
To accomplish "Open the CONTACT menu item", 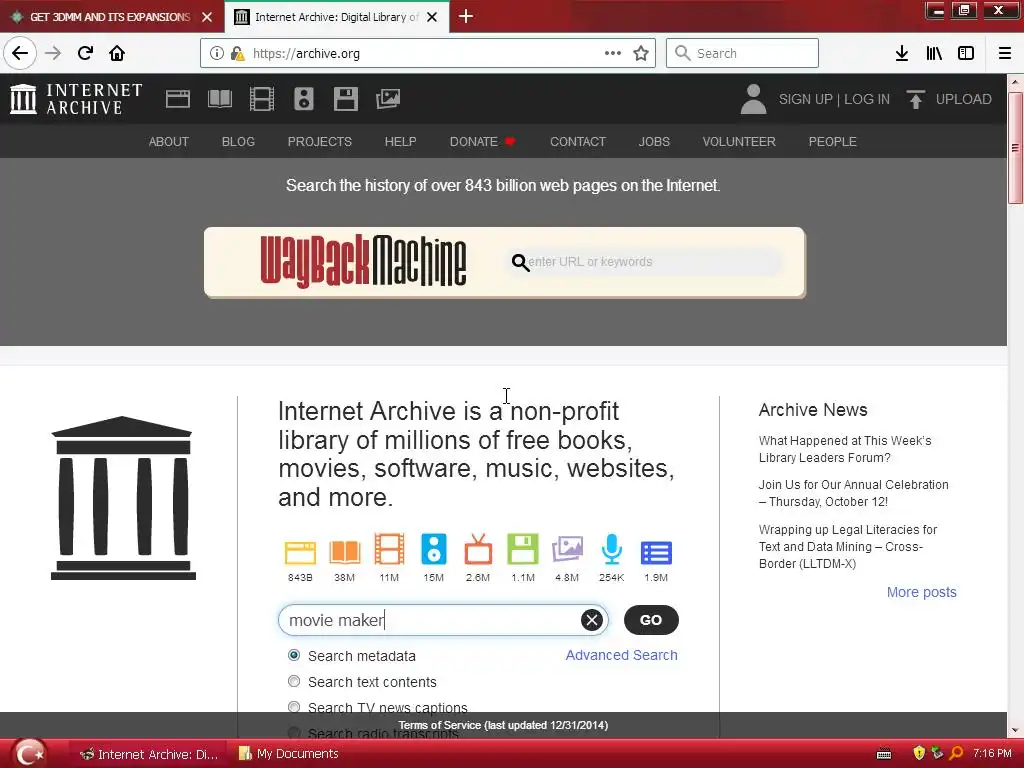I will [578, 142].
